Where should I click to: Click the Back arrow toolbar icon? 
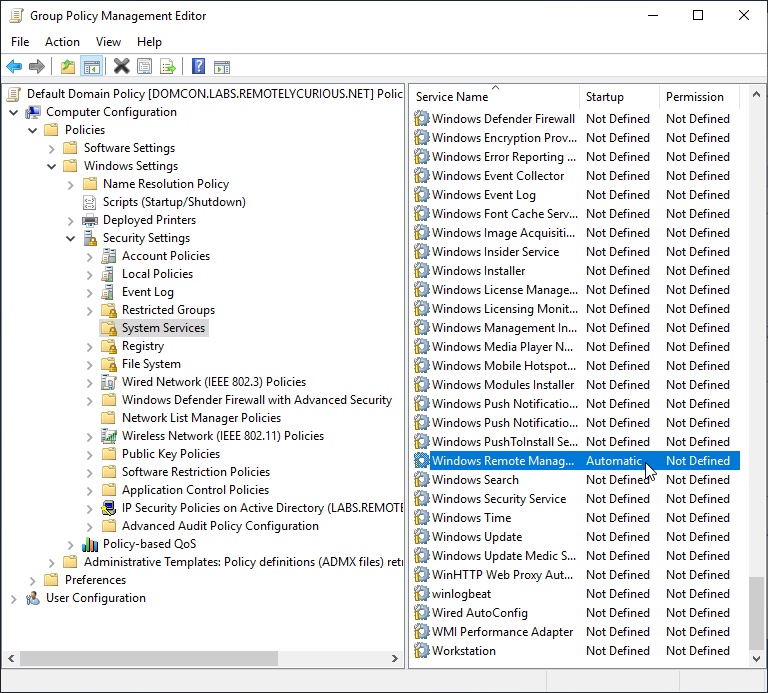14,66
